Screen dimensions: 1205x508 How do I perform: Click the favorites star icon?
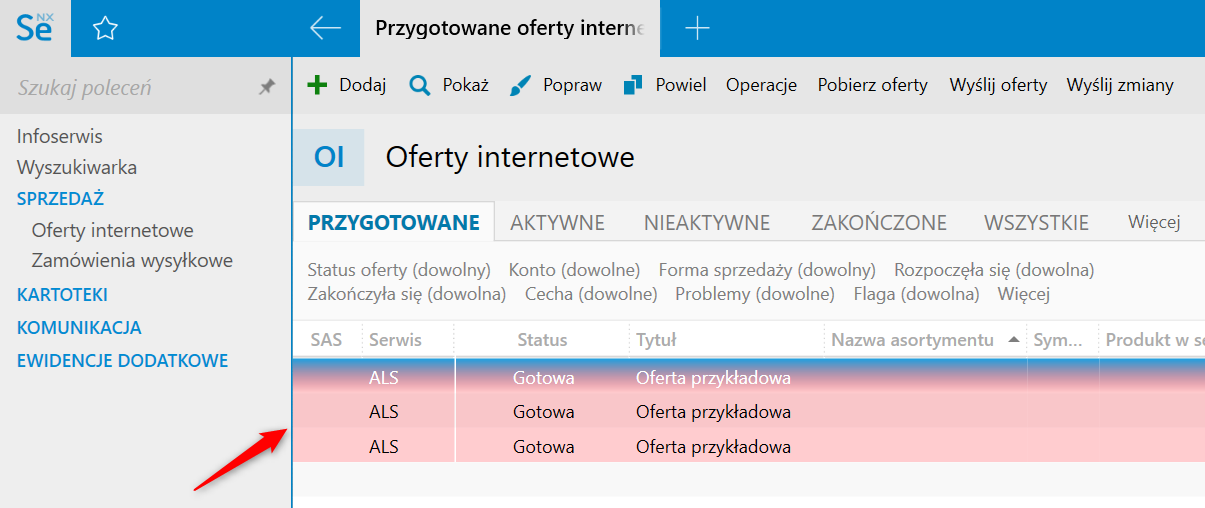coord(105,29)
